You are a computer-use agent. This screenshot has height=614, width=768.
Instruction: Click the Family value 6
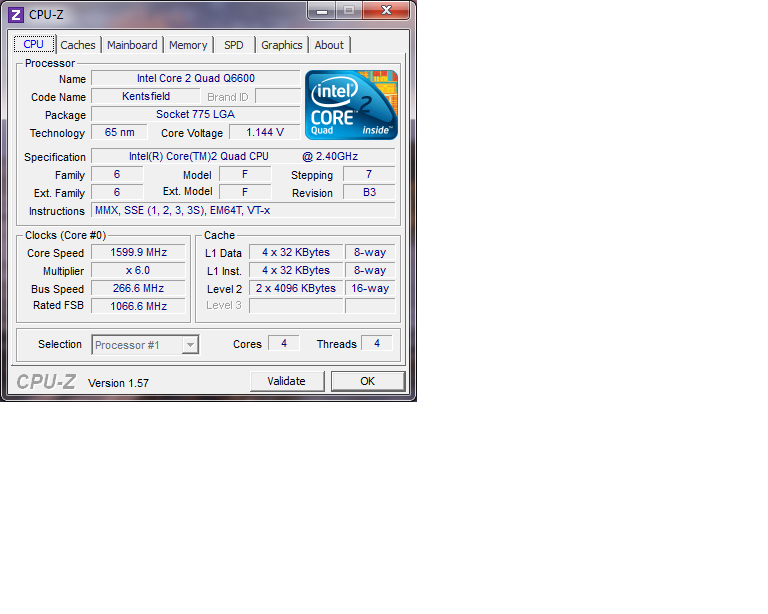point(117,175)
